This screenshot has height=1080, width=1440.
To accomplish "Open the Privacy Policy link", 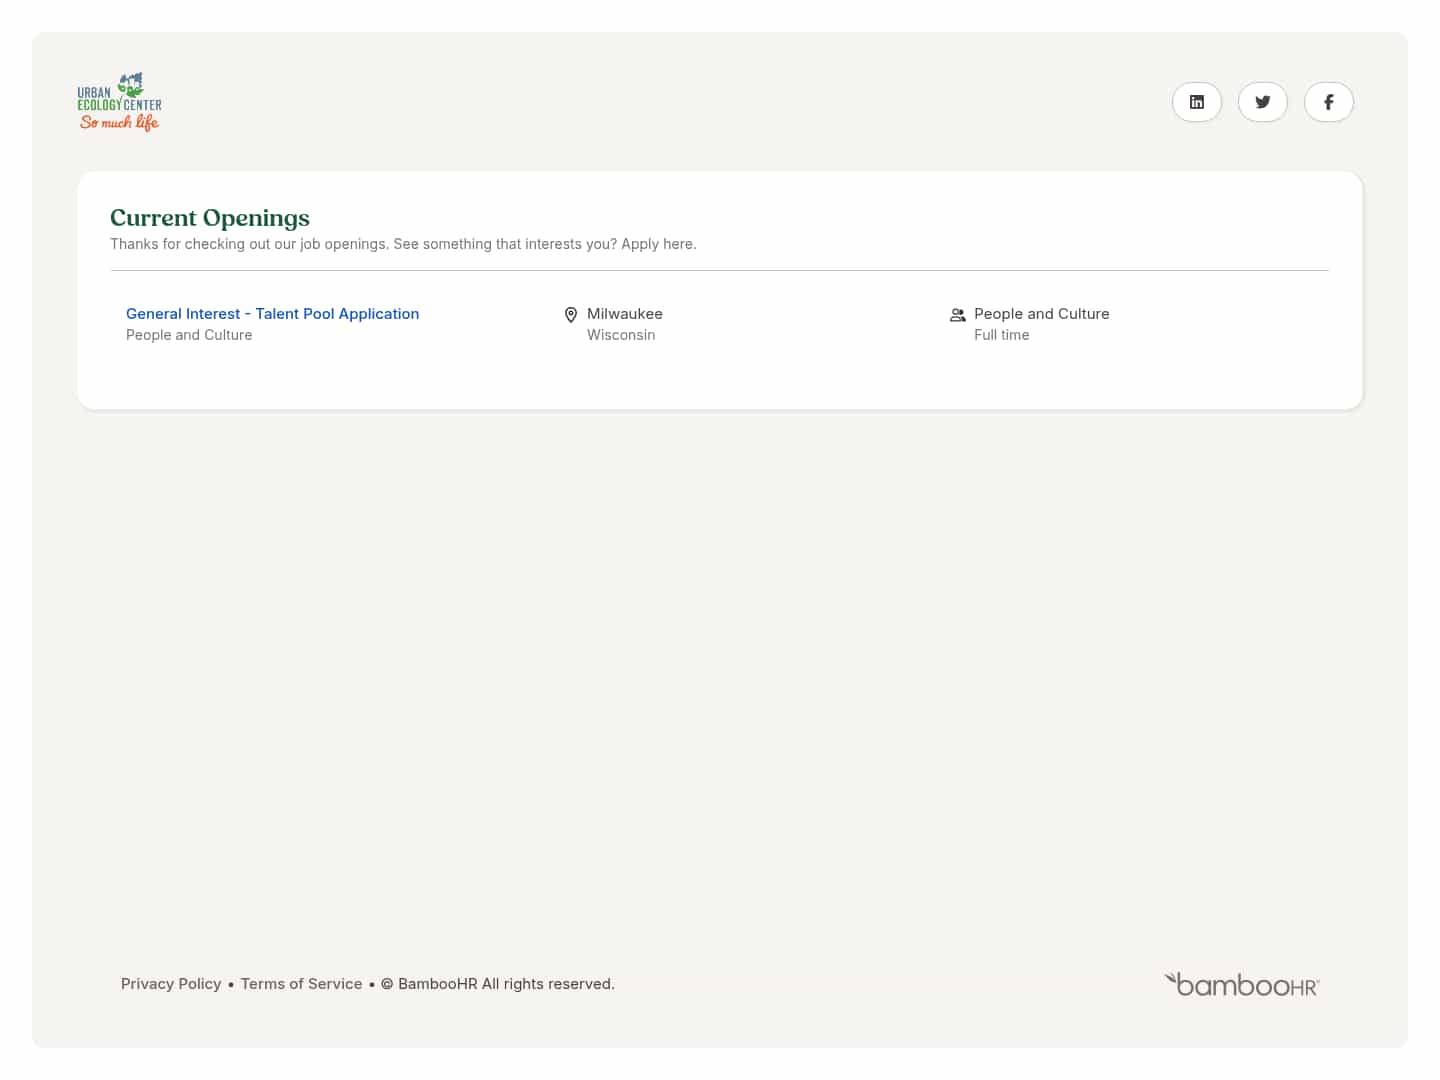I will point(171,984).
